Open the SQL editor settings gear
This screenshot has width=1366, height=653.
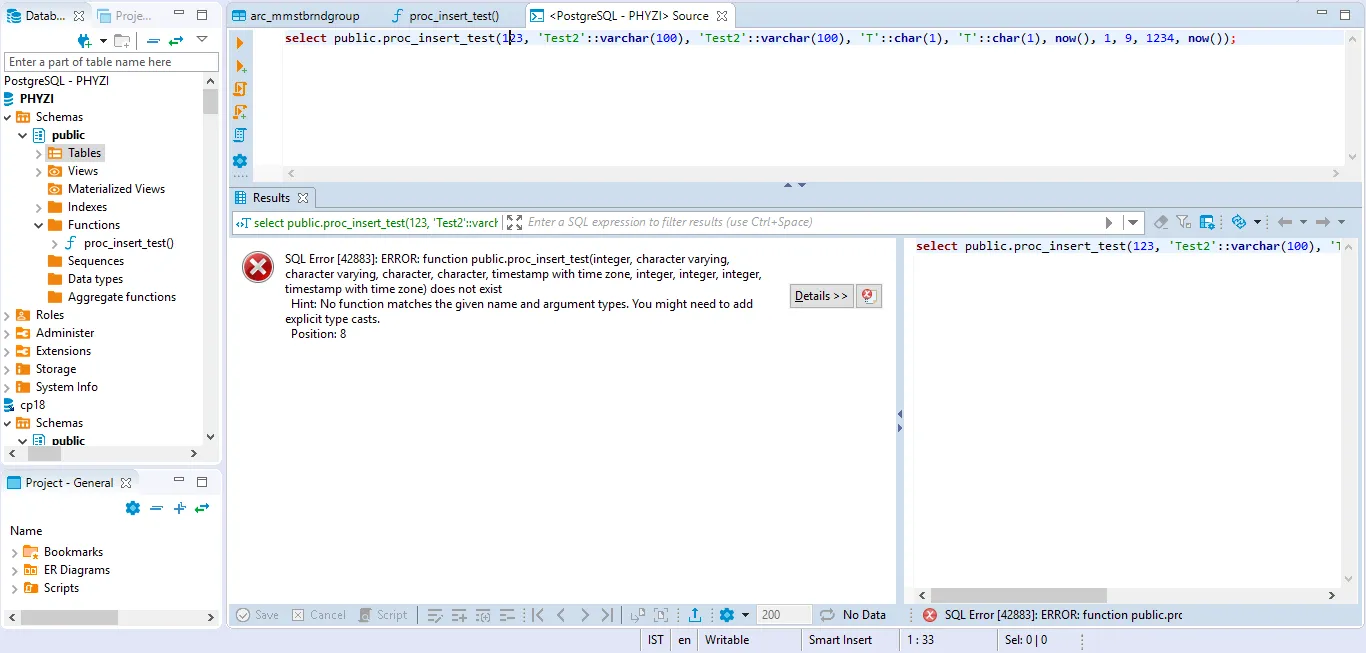[x=240, y=160]
